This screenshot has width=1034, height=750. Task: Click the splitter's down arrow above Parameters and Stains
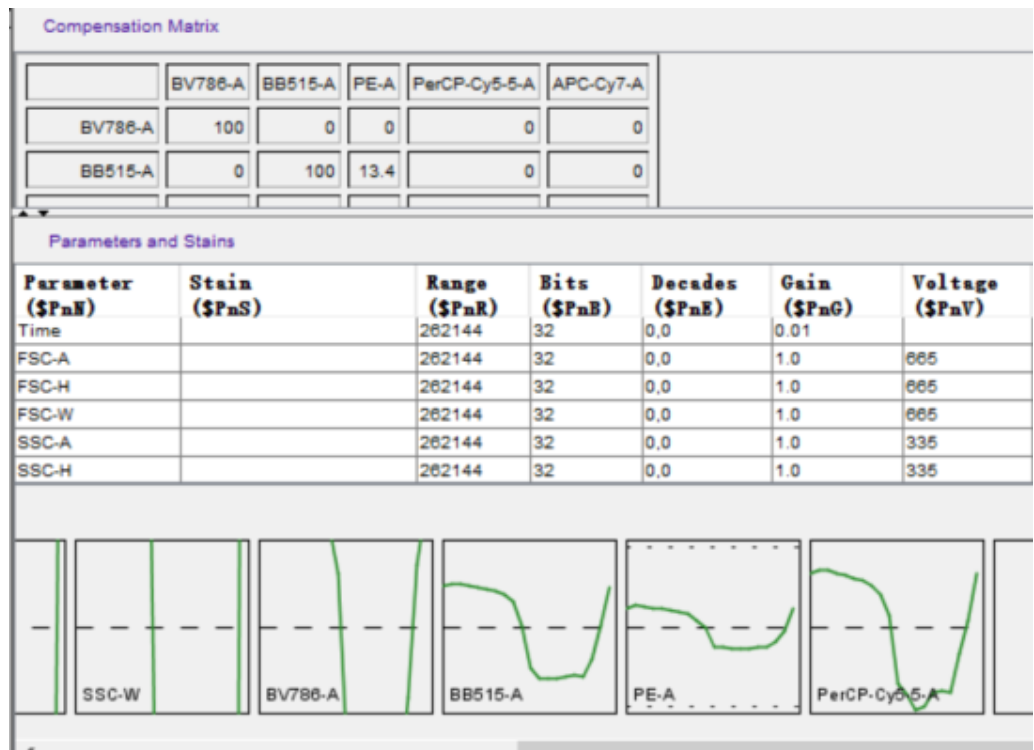pyautogui.click(x=44, y=213)
